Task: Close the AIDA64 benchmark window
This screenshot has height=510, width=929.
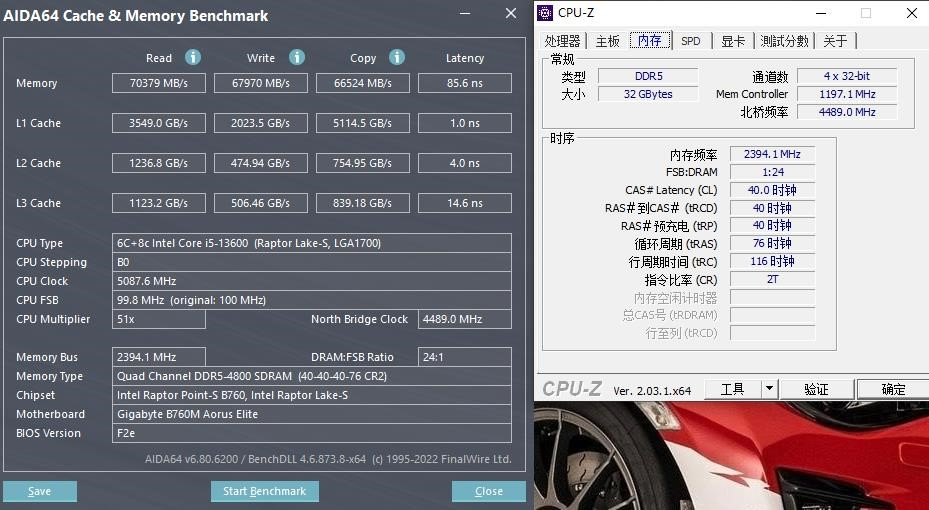Action: 511,14
